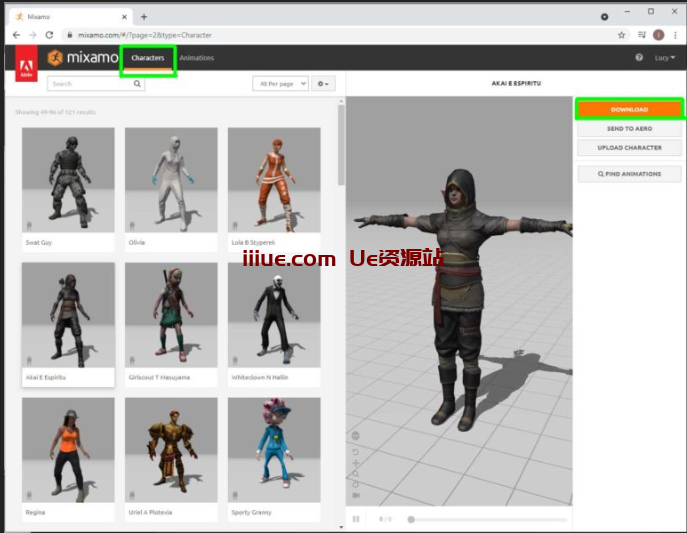This screenshot has height=533, width=687.
Task: Pause the animation playback
Action: coord(354,519)
